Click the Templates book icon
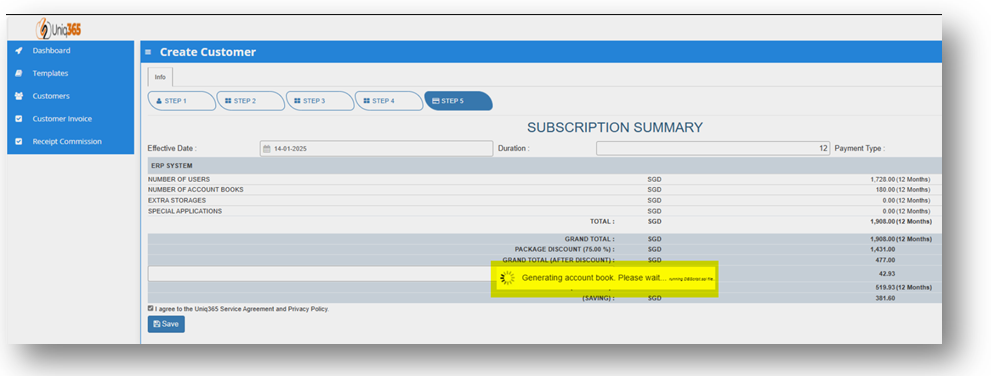The image size is (991, 376). (x=19, y=73)
